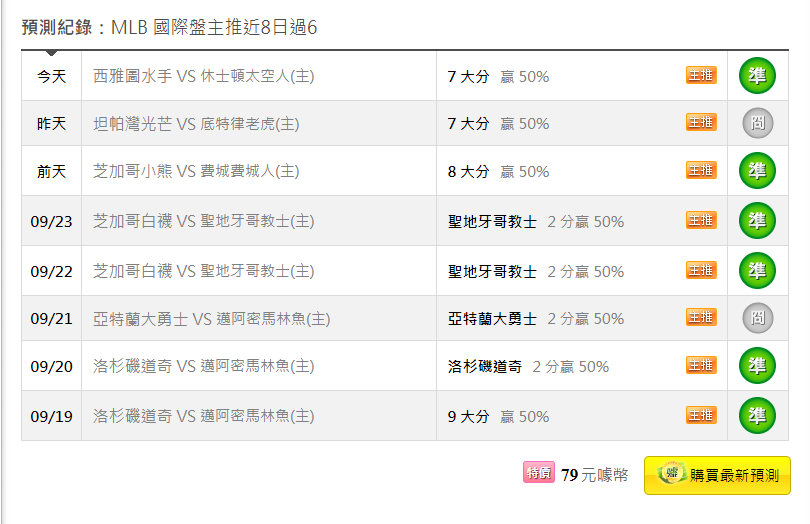Click 主推 badge in 09/22 row
Image resolution: width=810 pixels, height=524 pixels.
(701, 270)
